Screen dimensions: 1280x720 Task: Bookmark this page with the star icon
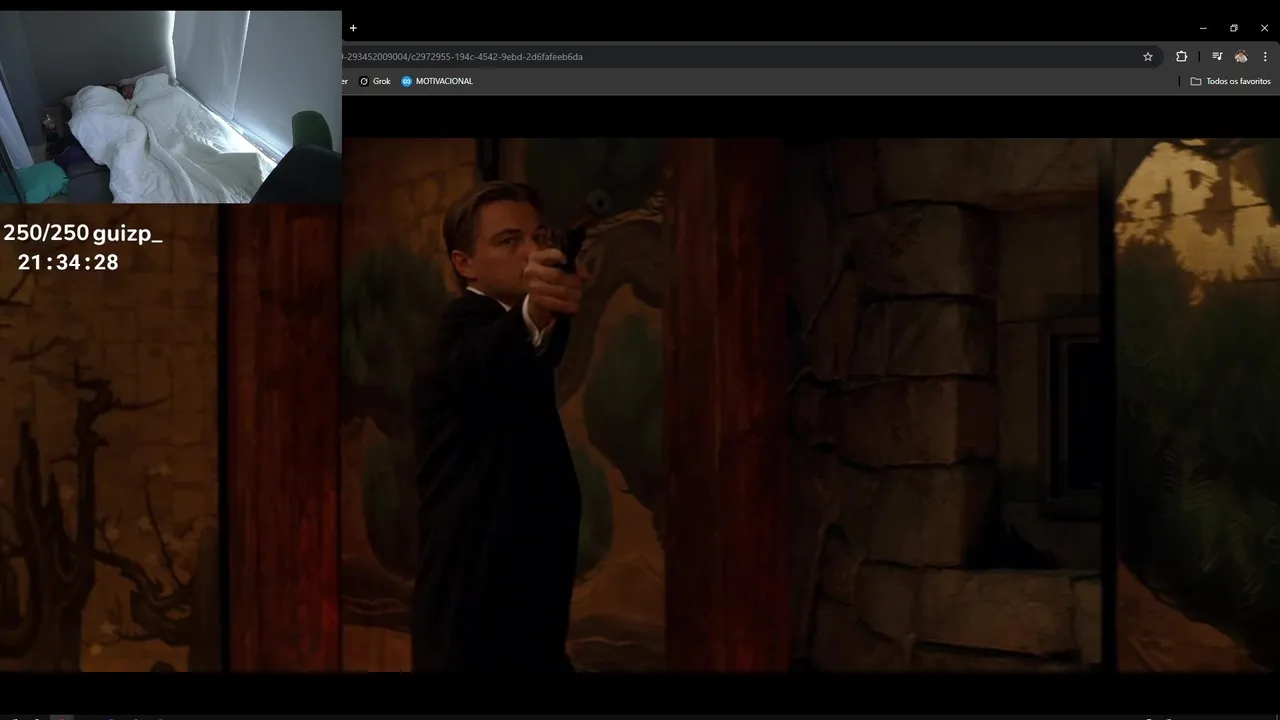1148,57
